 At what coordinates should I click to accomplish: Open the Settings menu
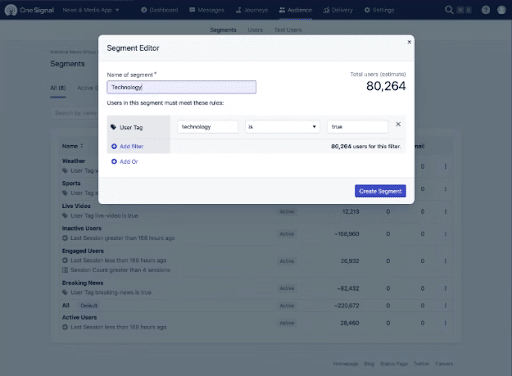pyautogui.click(x=379, y=10)
